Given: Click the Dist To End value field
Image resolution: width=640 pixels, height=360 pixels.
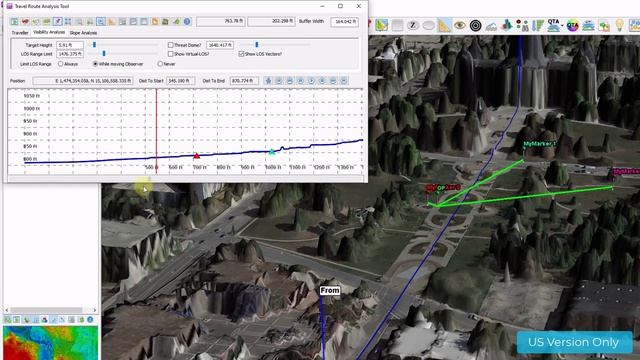Looking at the screenshot, I should click(244, 81).
